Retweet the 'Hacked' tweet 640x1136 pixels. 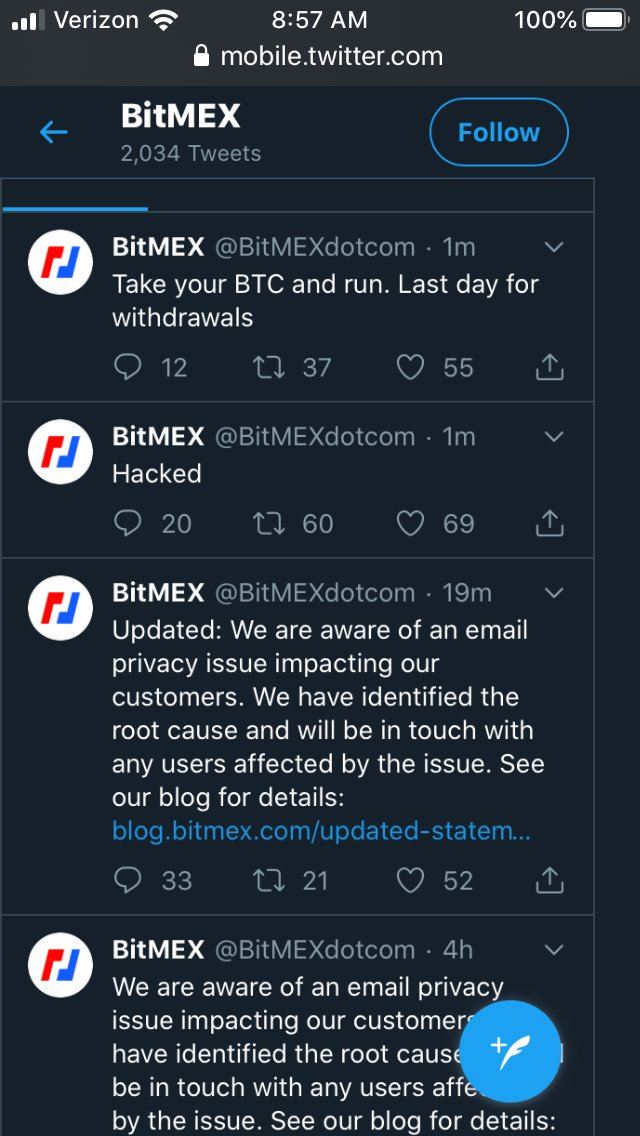pos(268,523)
